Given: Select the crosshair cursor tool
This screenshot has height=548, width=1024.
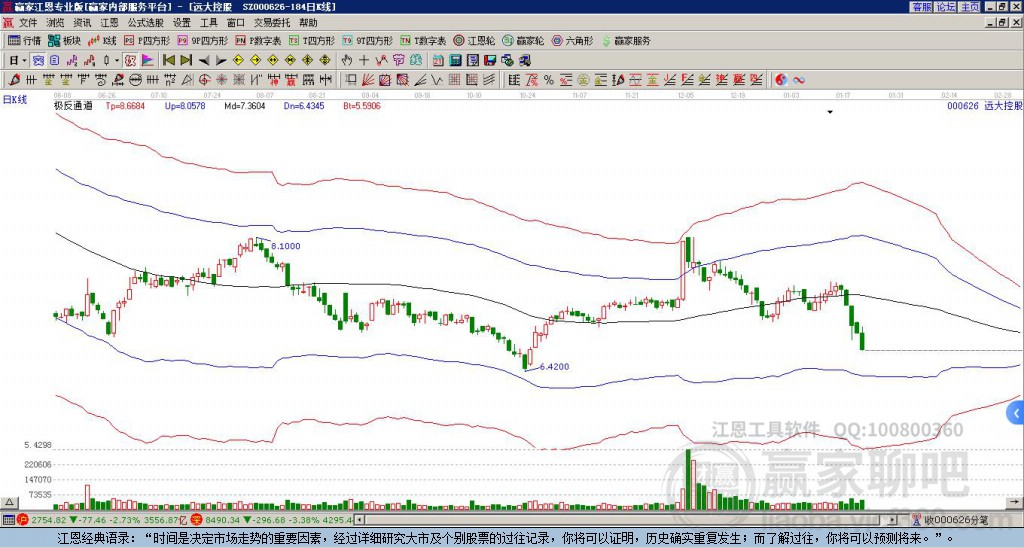Looking at the screenshot, I should point(364,61).
